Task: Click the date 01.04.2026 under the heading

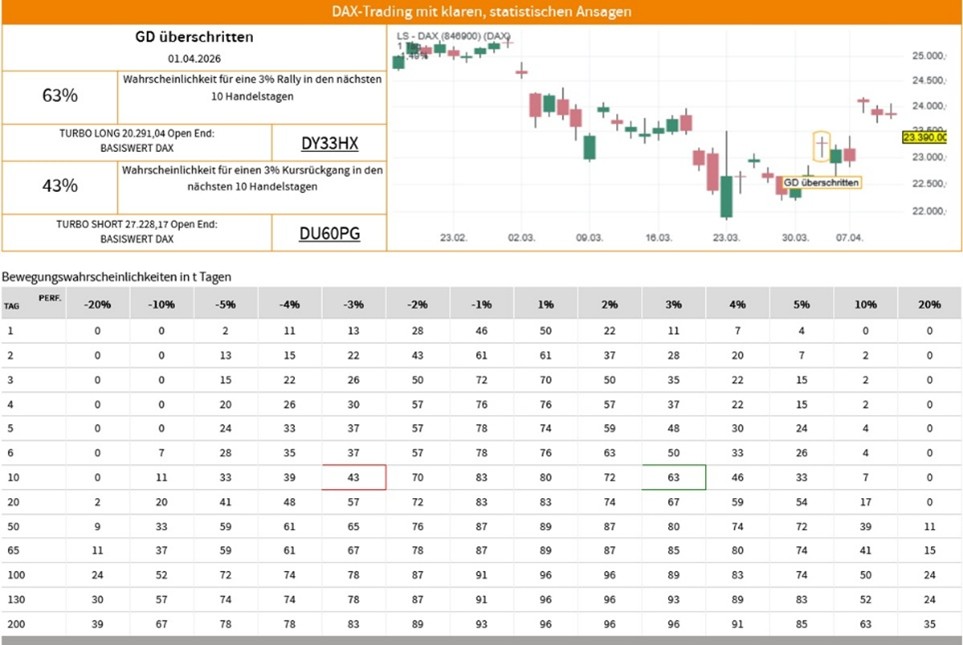Action: [194, 59]
